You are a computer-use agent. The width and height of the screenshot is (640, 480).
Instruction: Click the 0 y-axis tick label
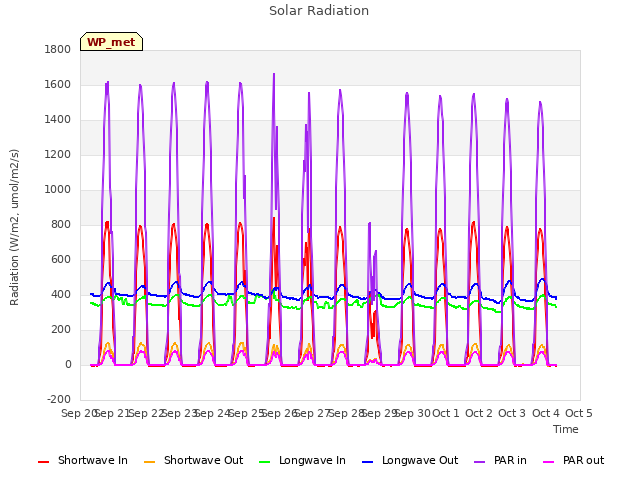pos(68,365)
